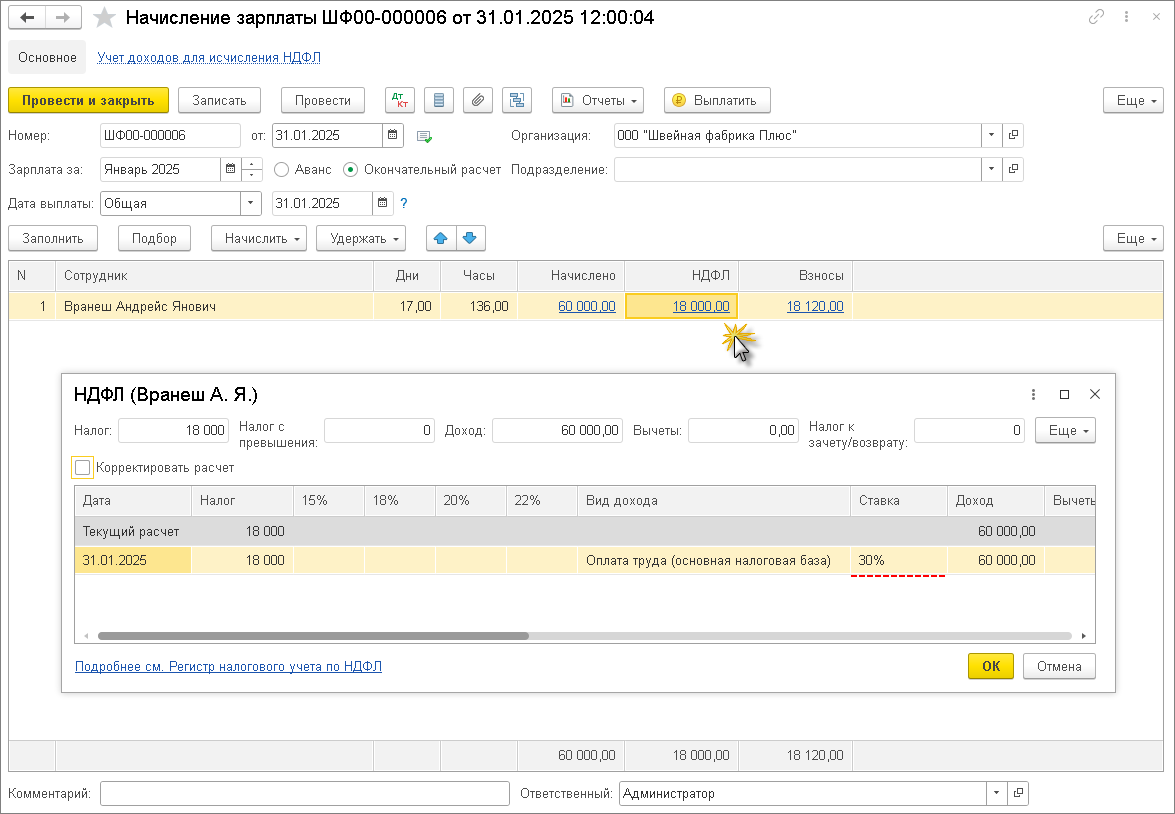Click the Налог field in dialog
1175x814 pixels.
[173, 430]
